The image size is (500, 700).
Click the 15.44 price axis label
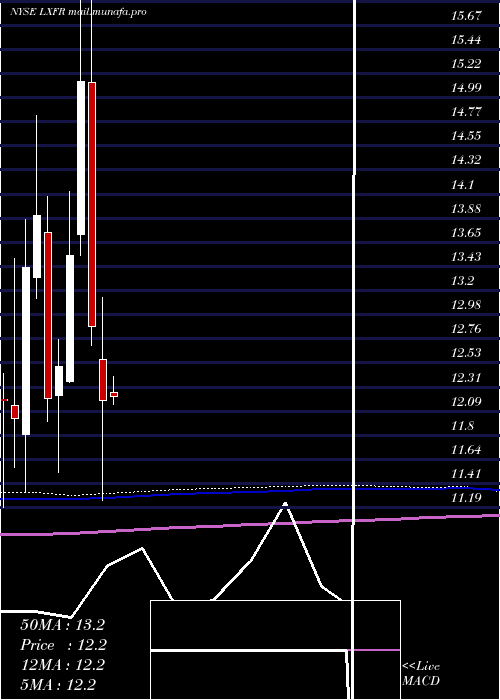click(466, 40)
